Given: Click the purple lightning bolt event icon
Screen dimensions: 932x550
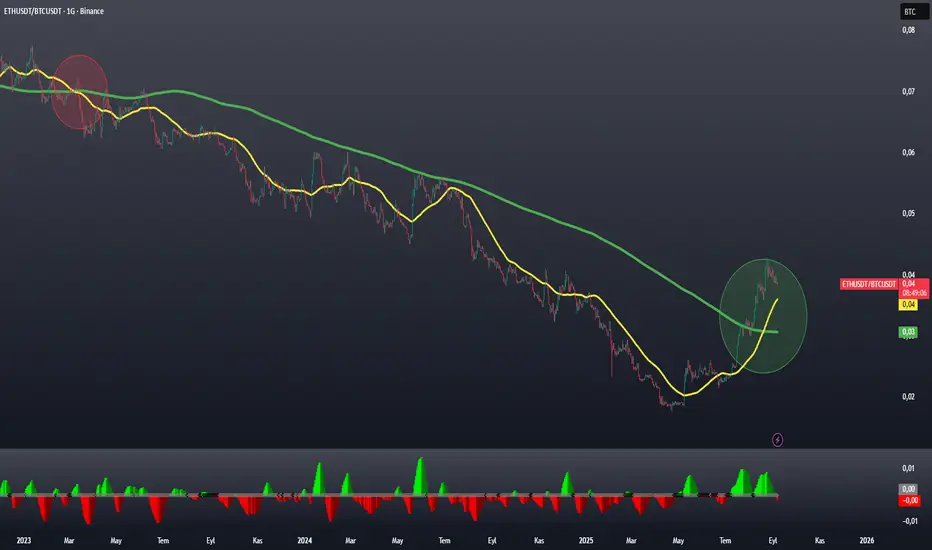Looking at the screenshot, I should pos(777,440).
